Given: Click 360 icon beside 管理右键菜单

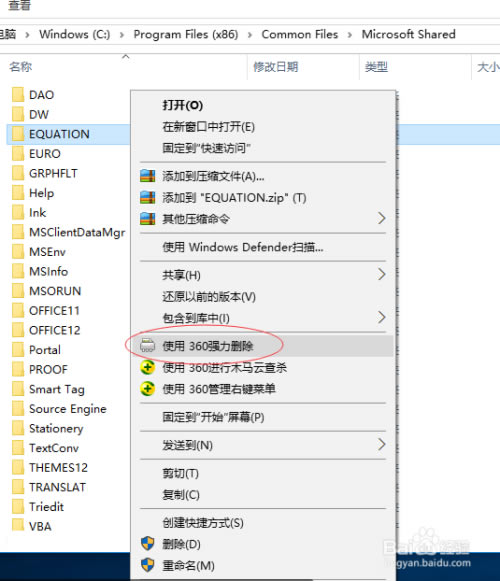Looking at the screenshot, I should tap(148, 389).
